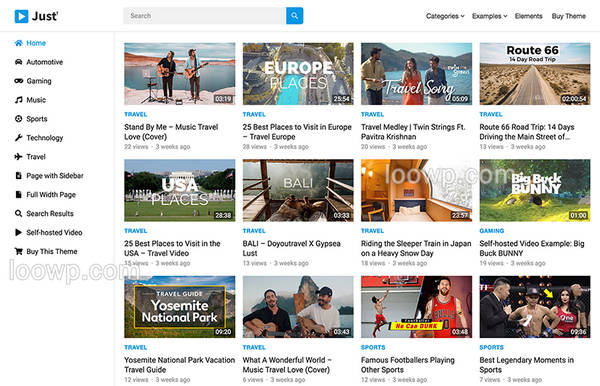The image size is (600, 386).
Task: Expand the Examples dropdown menu
Action: click(489, 16)
